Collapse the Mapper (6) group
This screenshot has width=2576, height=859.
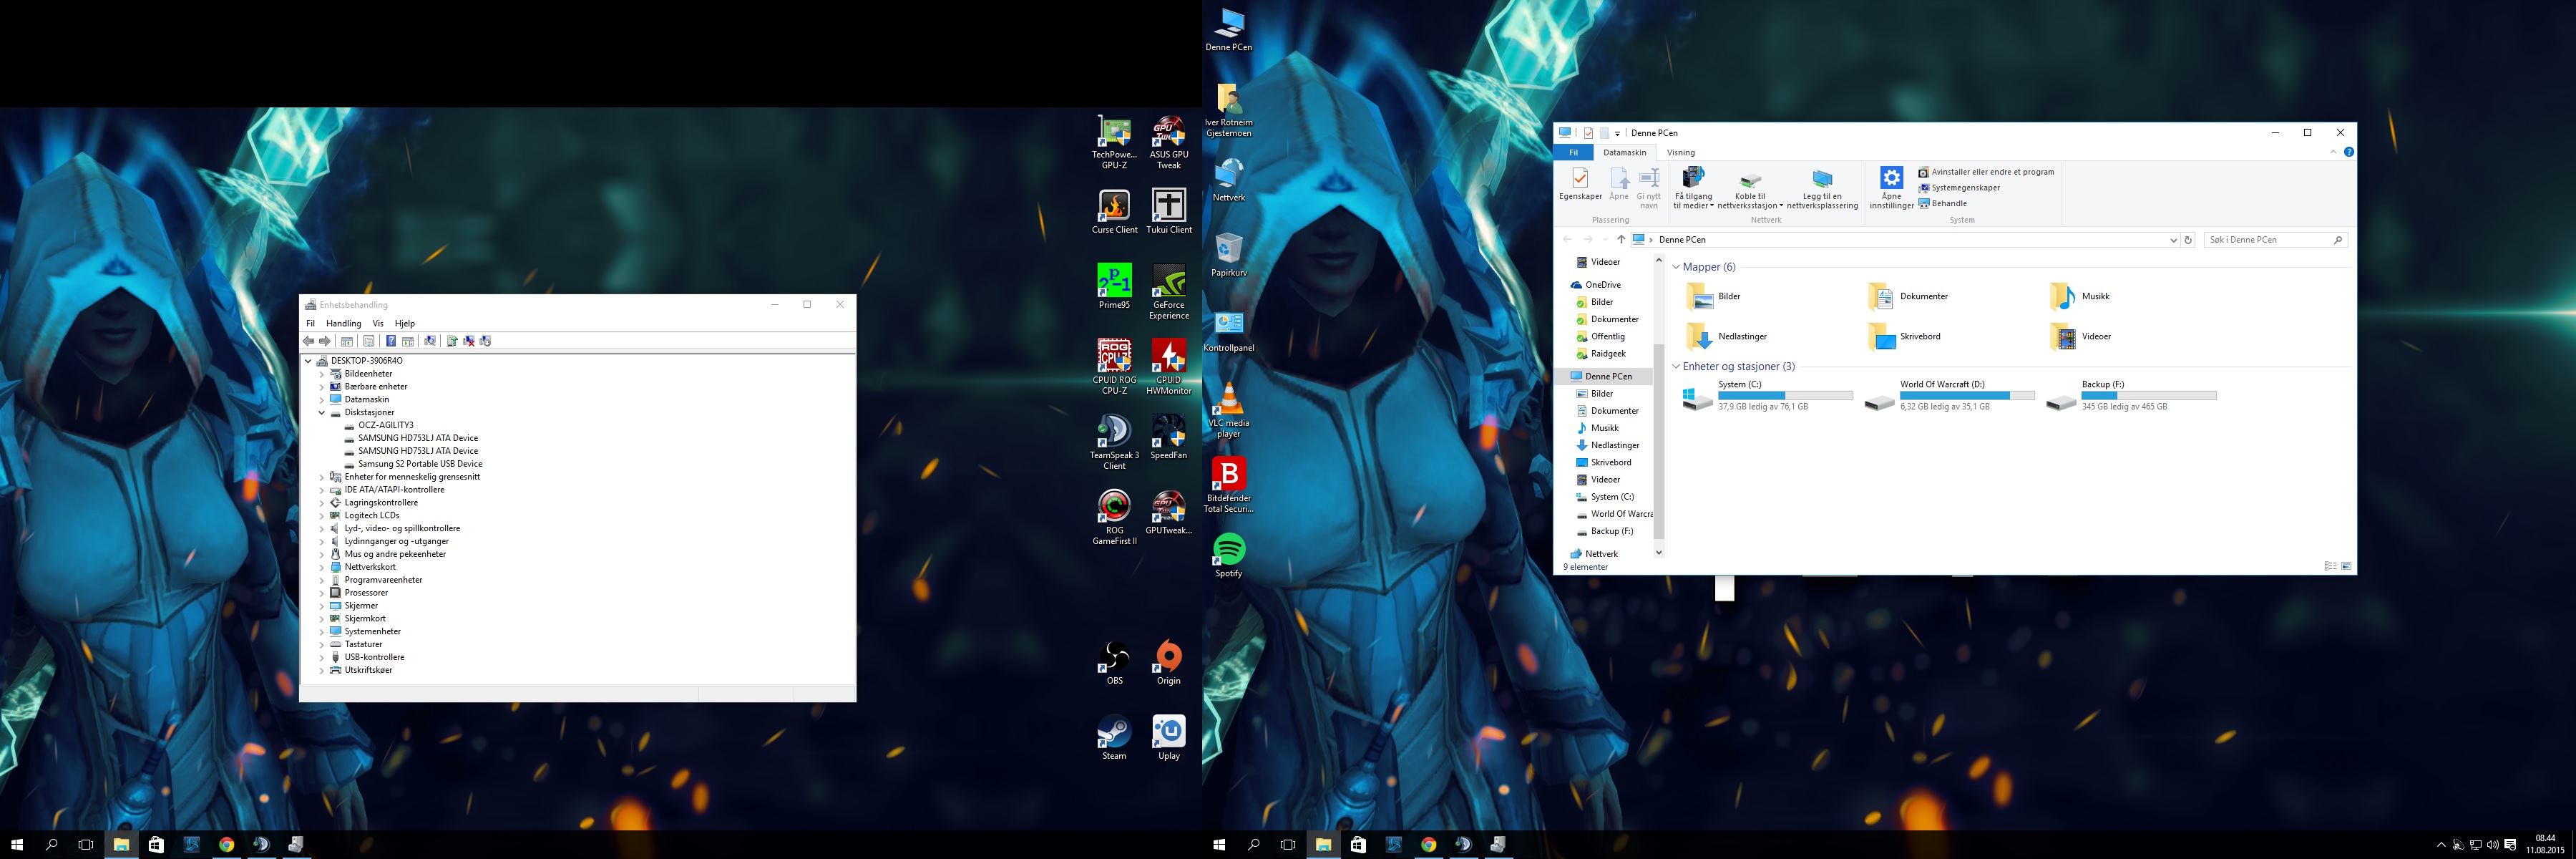pos(1676,267)
